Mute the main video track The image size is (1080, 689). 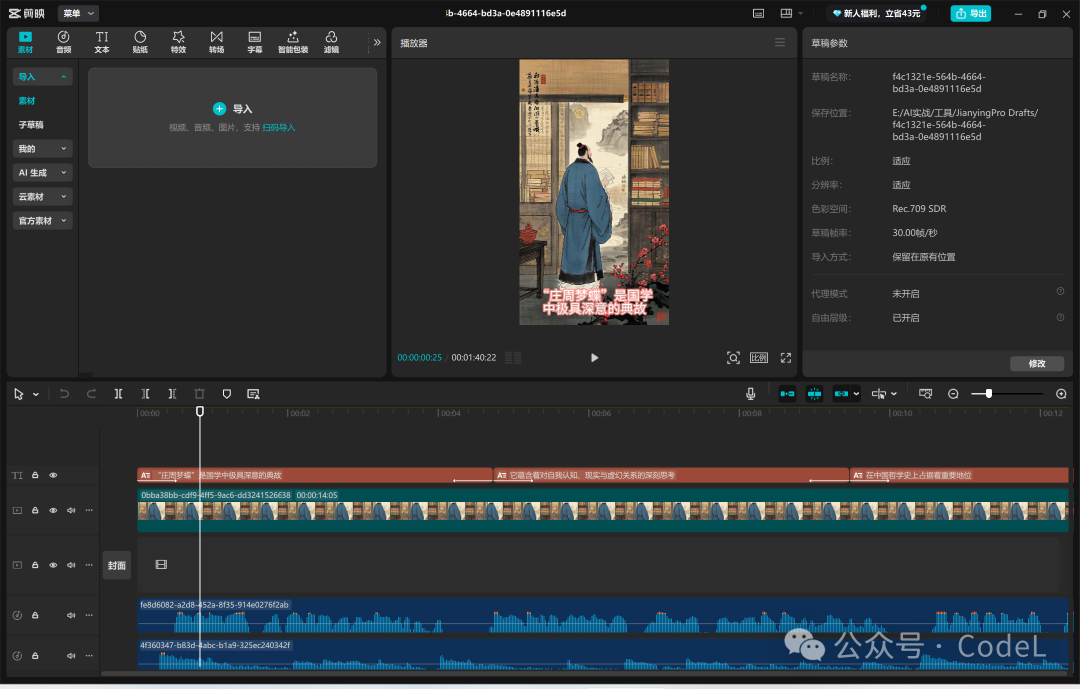tap(71, 511)
